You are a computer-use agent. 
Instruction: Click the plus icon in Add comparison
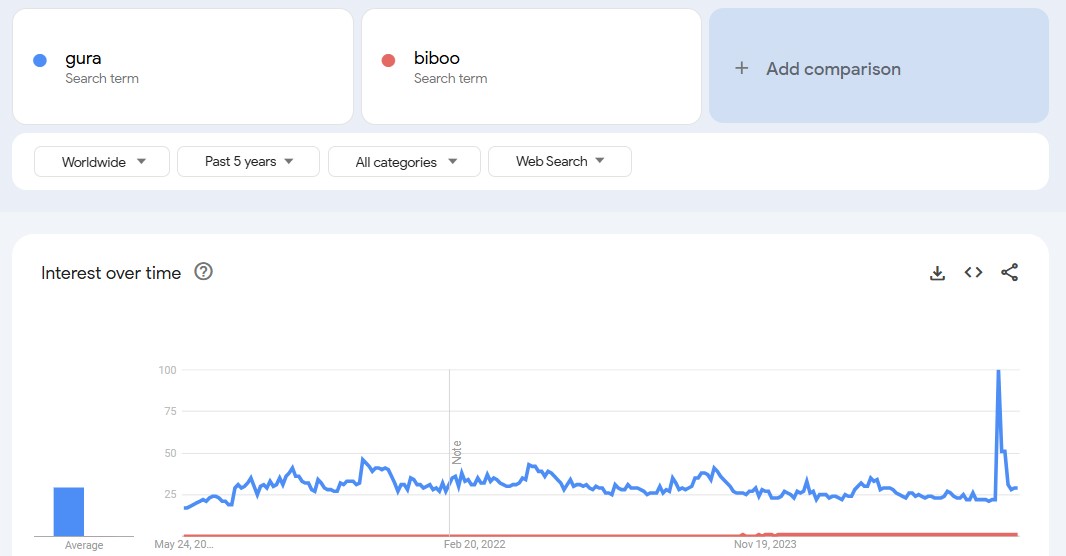(x=741, y=68)
